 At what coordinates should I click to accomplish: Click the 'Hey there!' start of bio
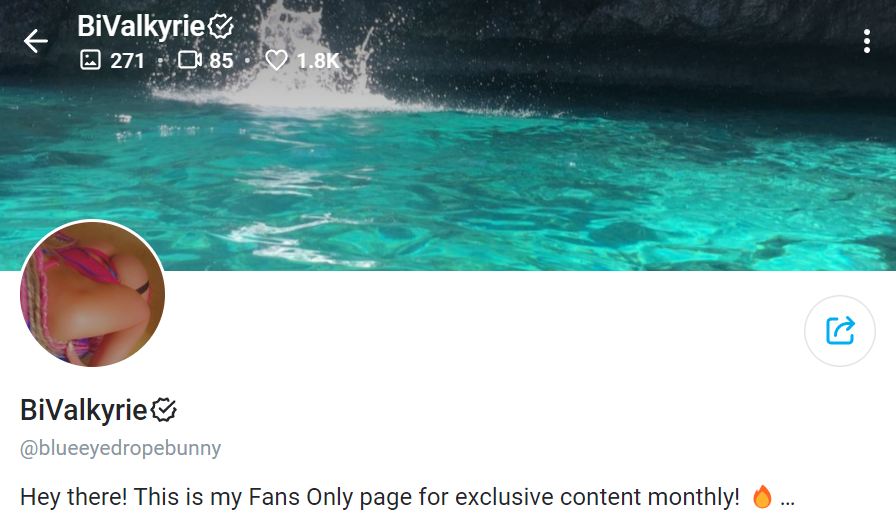tap(73, 497)
